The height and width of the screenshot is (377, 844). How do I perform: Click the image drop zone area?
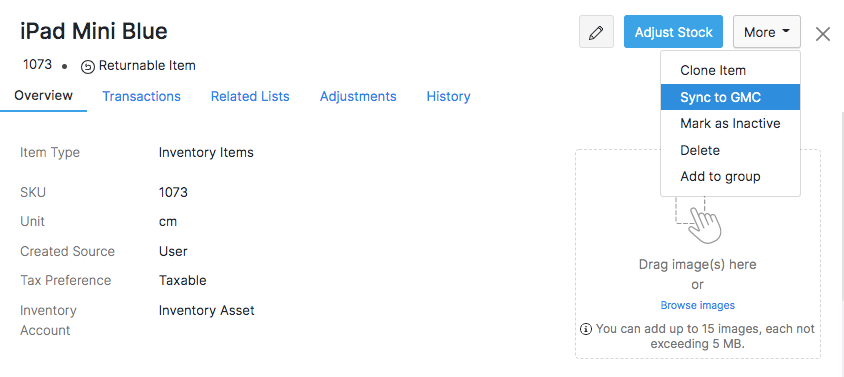coord(698,254)
